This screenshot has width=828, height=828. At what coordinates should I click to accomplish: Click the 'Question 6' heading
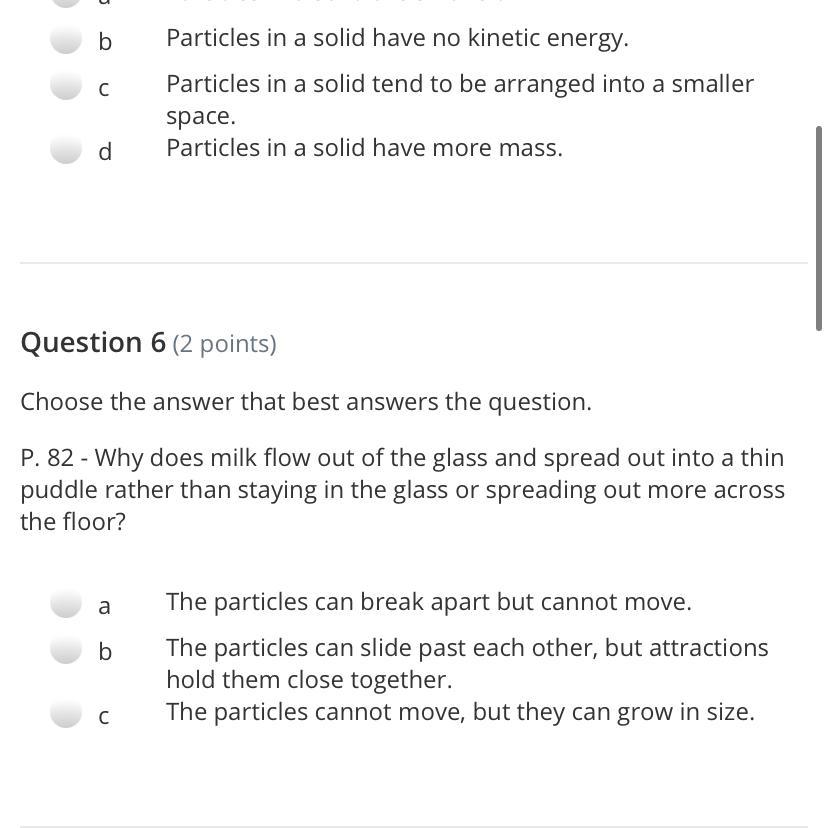(x=93, y=343)
